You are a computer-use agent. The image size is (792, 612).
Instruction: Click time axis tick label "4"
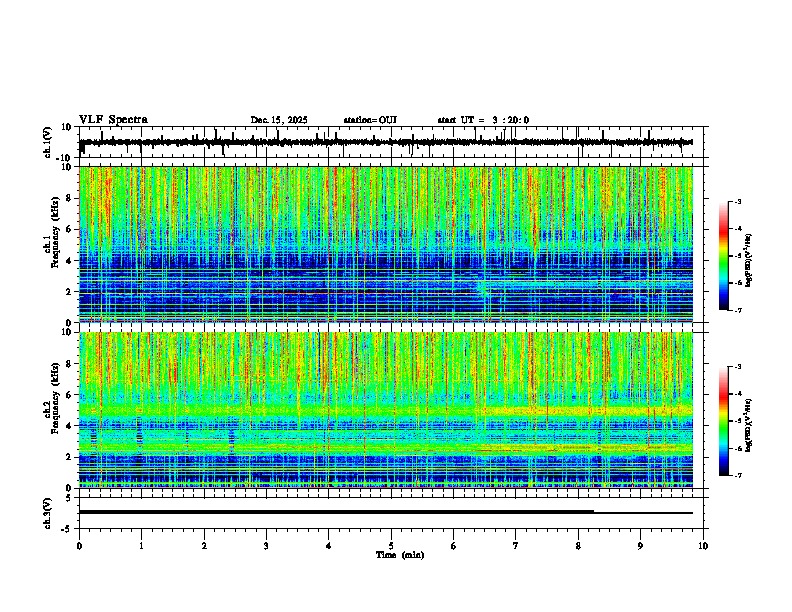coord(329,546)
